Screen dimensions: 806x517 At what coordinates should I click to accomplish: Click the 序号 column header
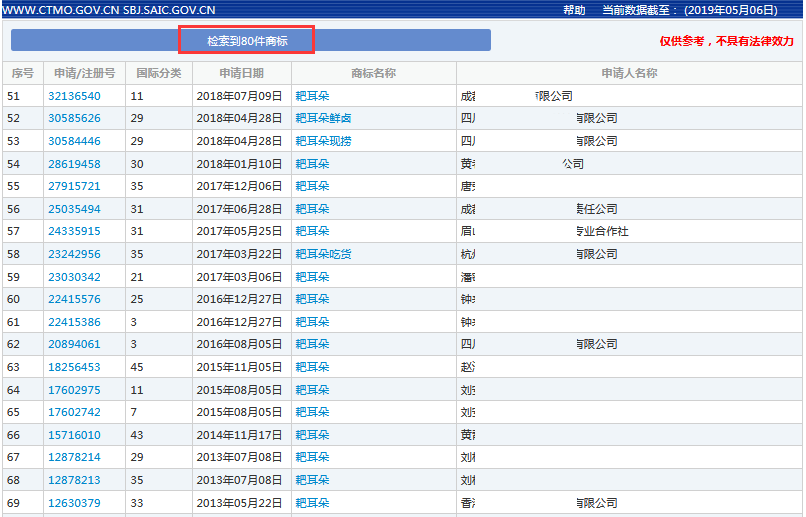click(x=23, y=73)
